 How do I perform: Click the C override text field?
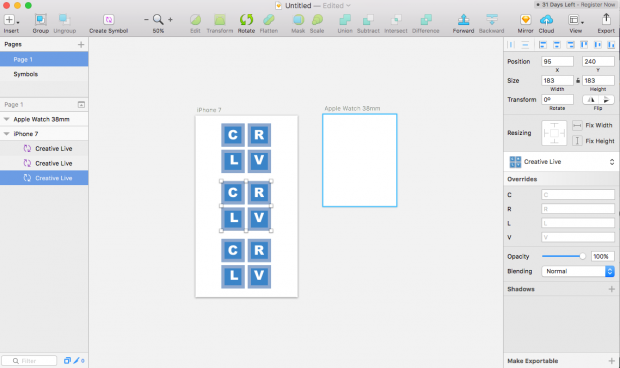[578, 194]
